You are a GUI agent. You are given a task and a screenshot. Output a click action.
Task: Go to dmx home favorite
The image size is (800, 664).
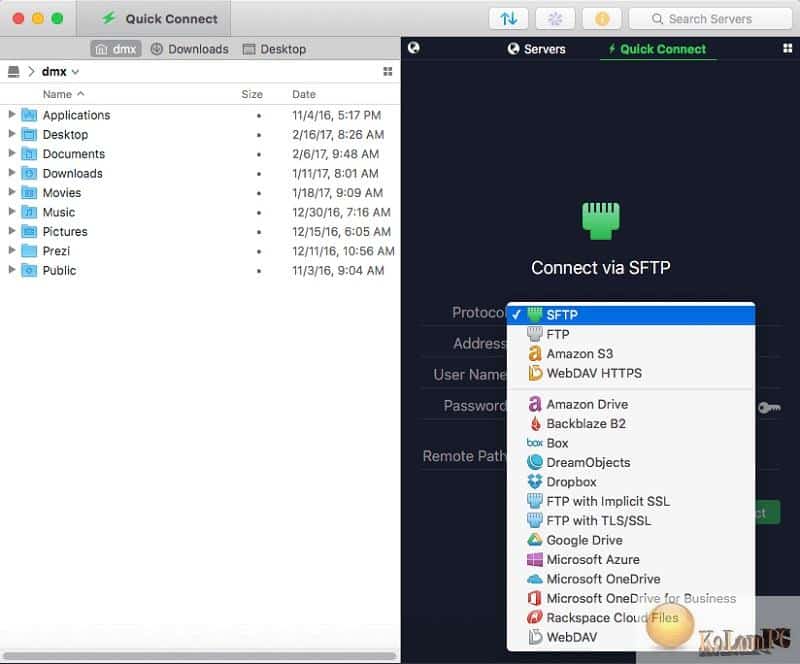tap(116, 49)
